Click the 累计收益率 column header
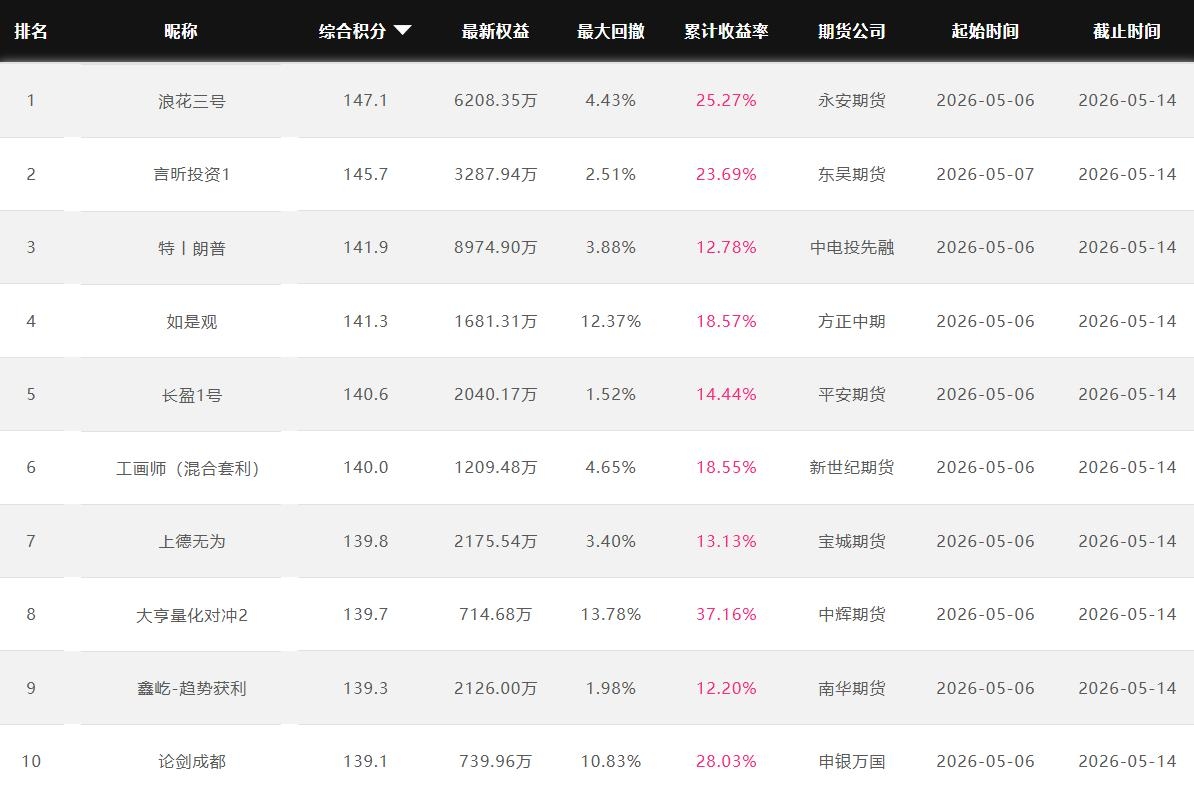 pyautogui.click(x=726, y=31)
